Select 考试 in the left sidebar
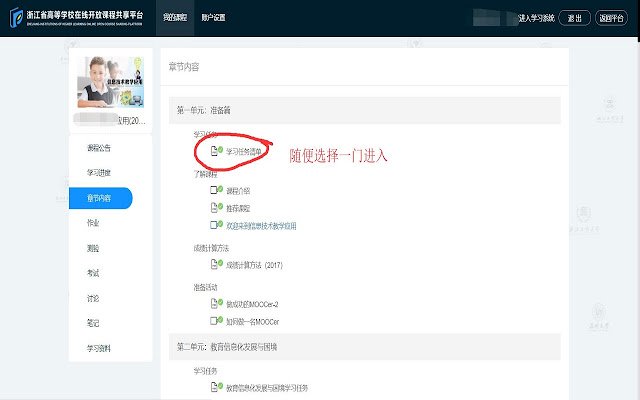 coord(93,273)
